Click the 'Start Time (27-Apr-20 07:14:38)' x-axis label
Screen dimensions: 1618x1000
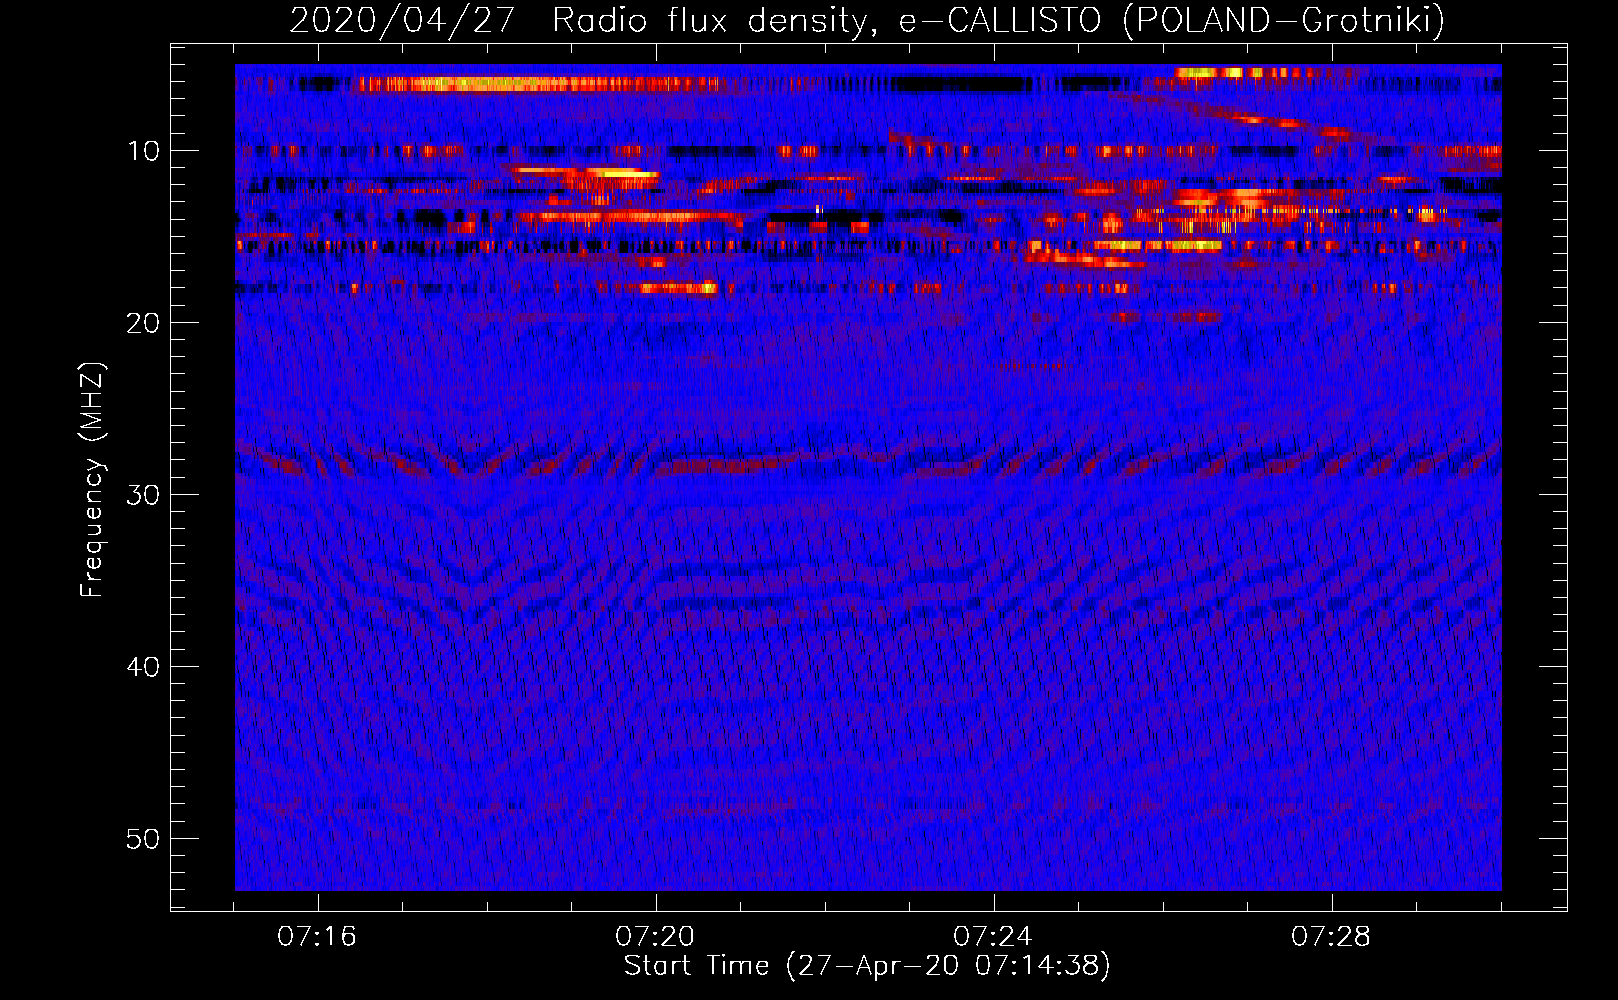[867, 966]
